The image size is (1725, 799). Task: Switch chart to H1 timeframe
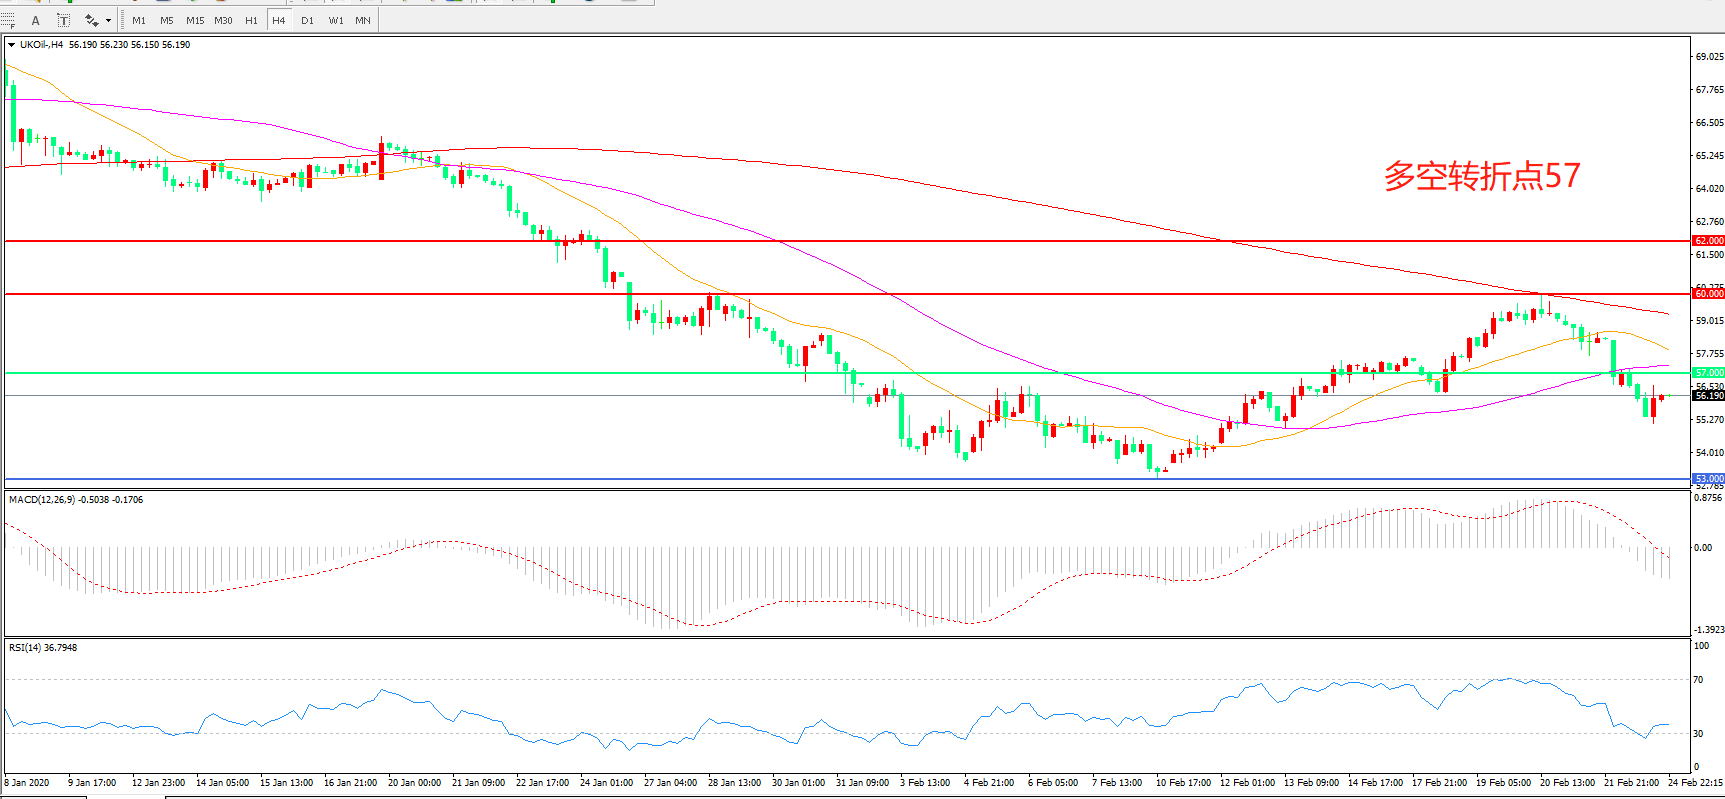(251, 20)
